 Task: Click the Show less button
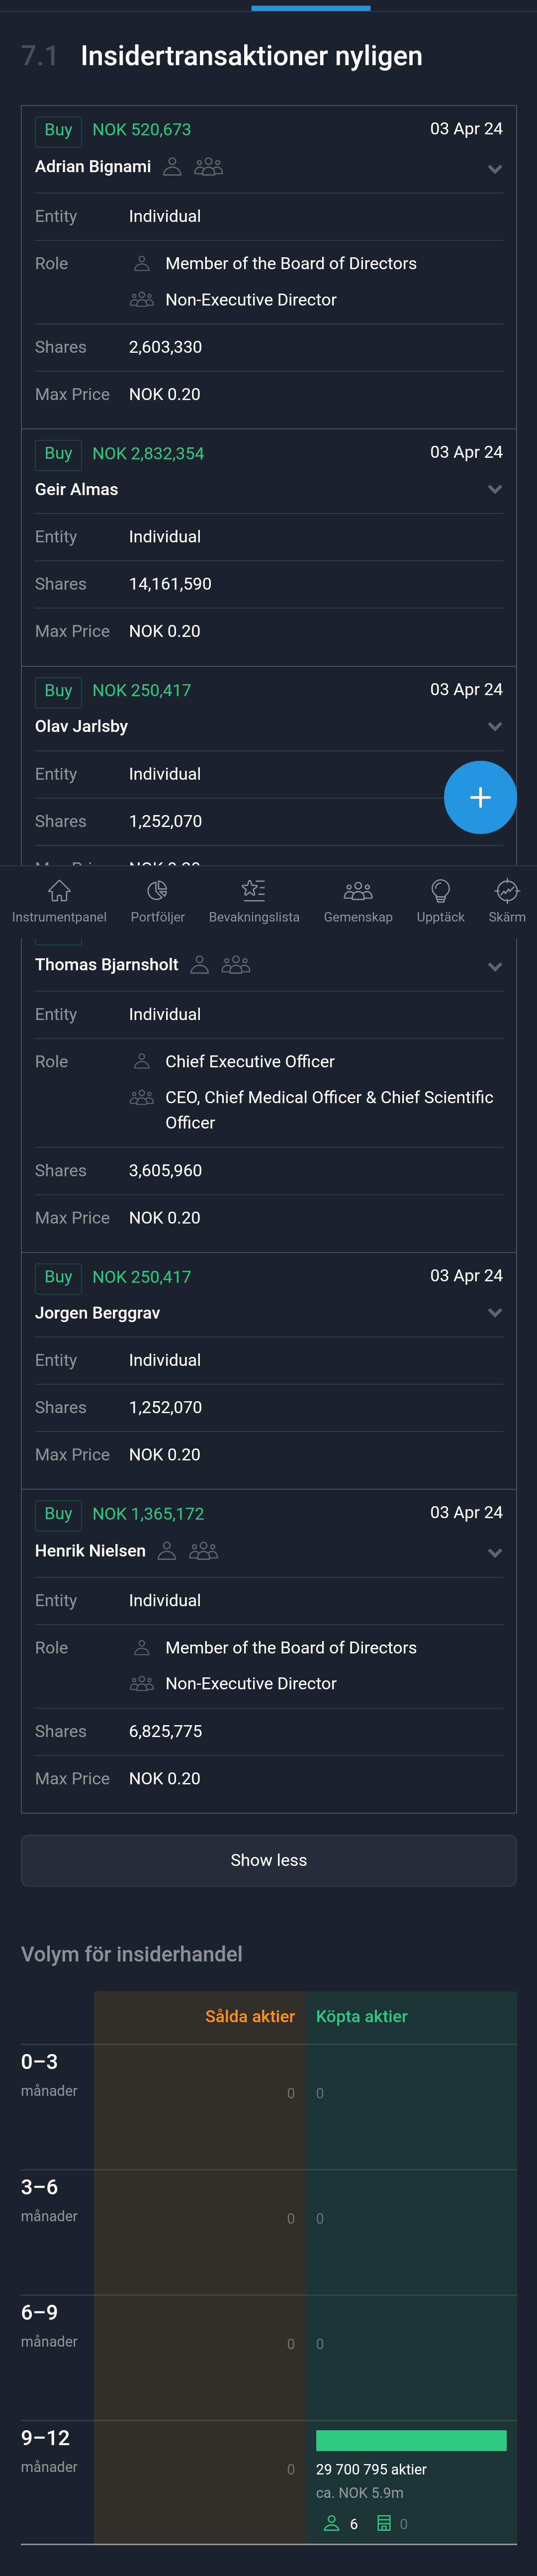point(269,1860)
